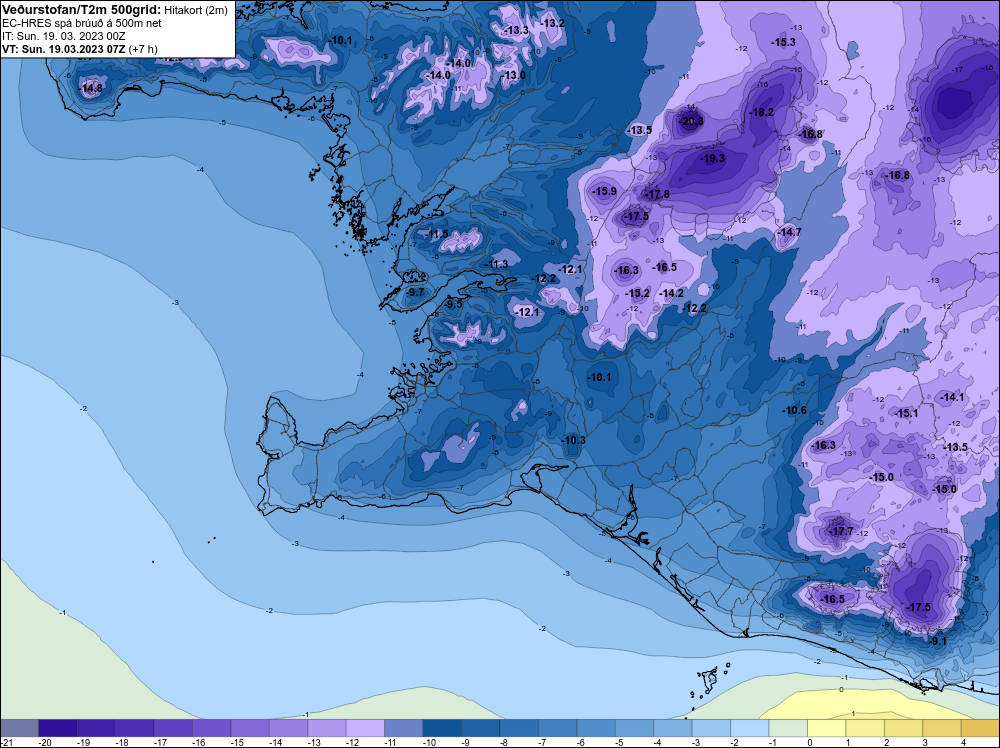The width and height of the screenshot is (1000, 748).
Task: Click the legend number -18
Action: pyautogui.click(x=122, y=743)
